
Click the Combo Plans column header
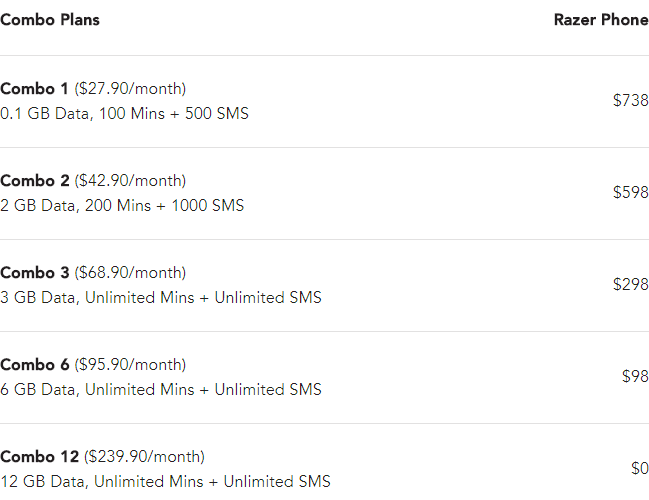tap(50, 20)
